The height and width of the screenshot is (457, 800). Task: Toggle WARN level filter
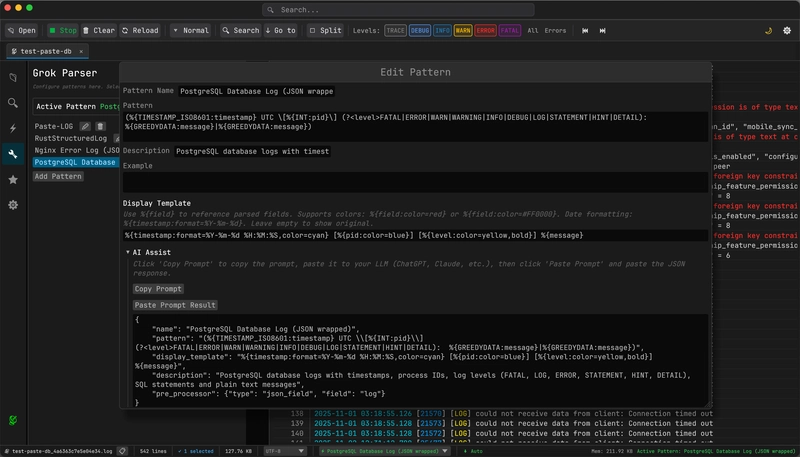pos(463,31)
